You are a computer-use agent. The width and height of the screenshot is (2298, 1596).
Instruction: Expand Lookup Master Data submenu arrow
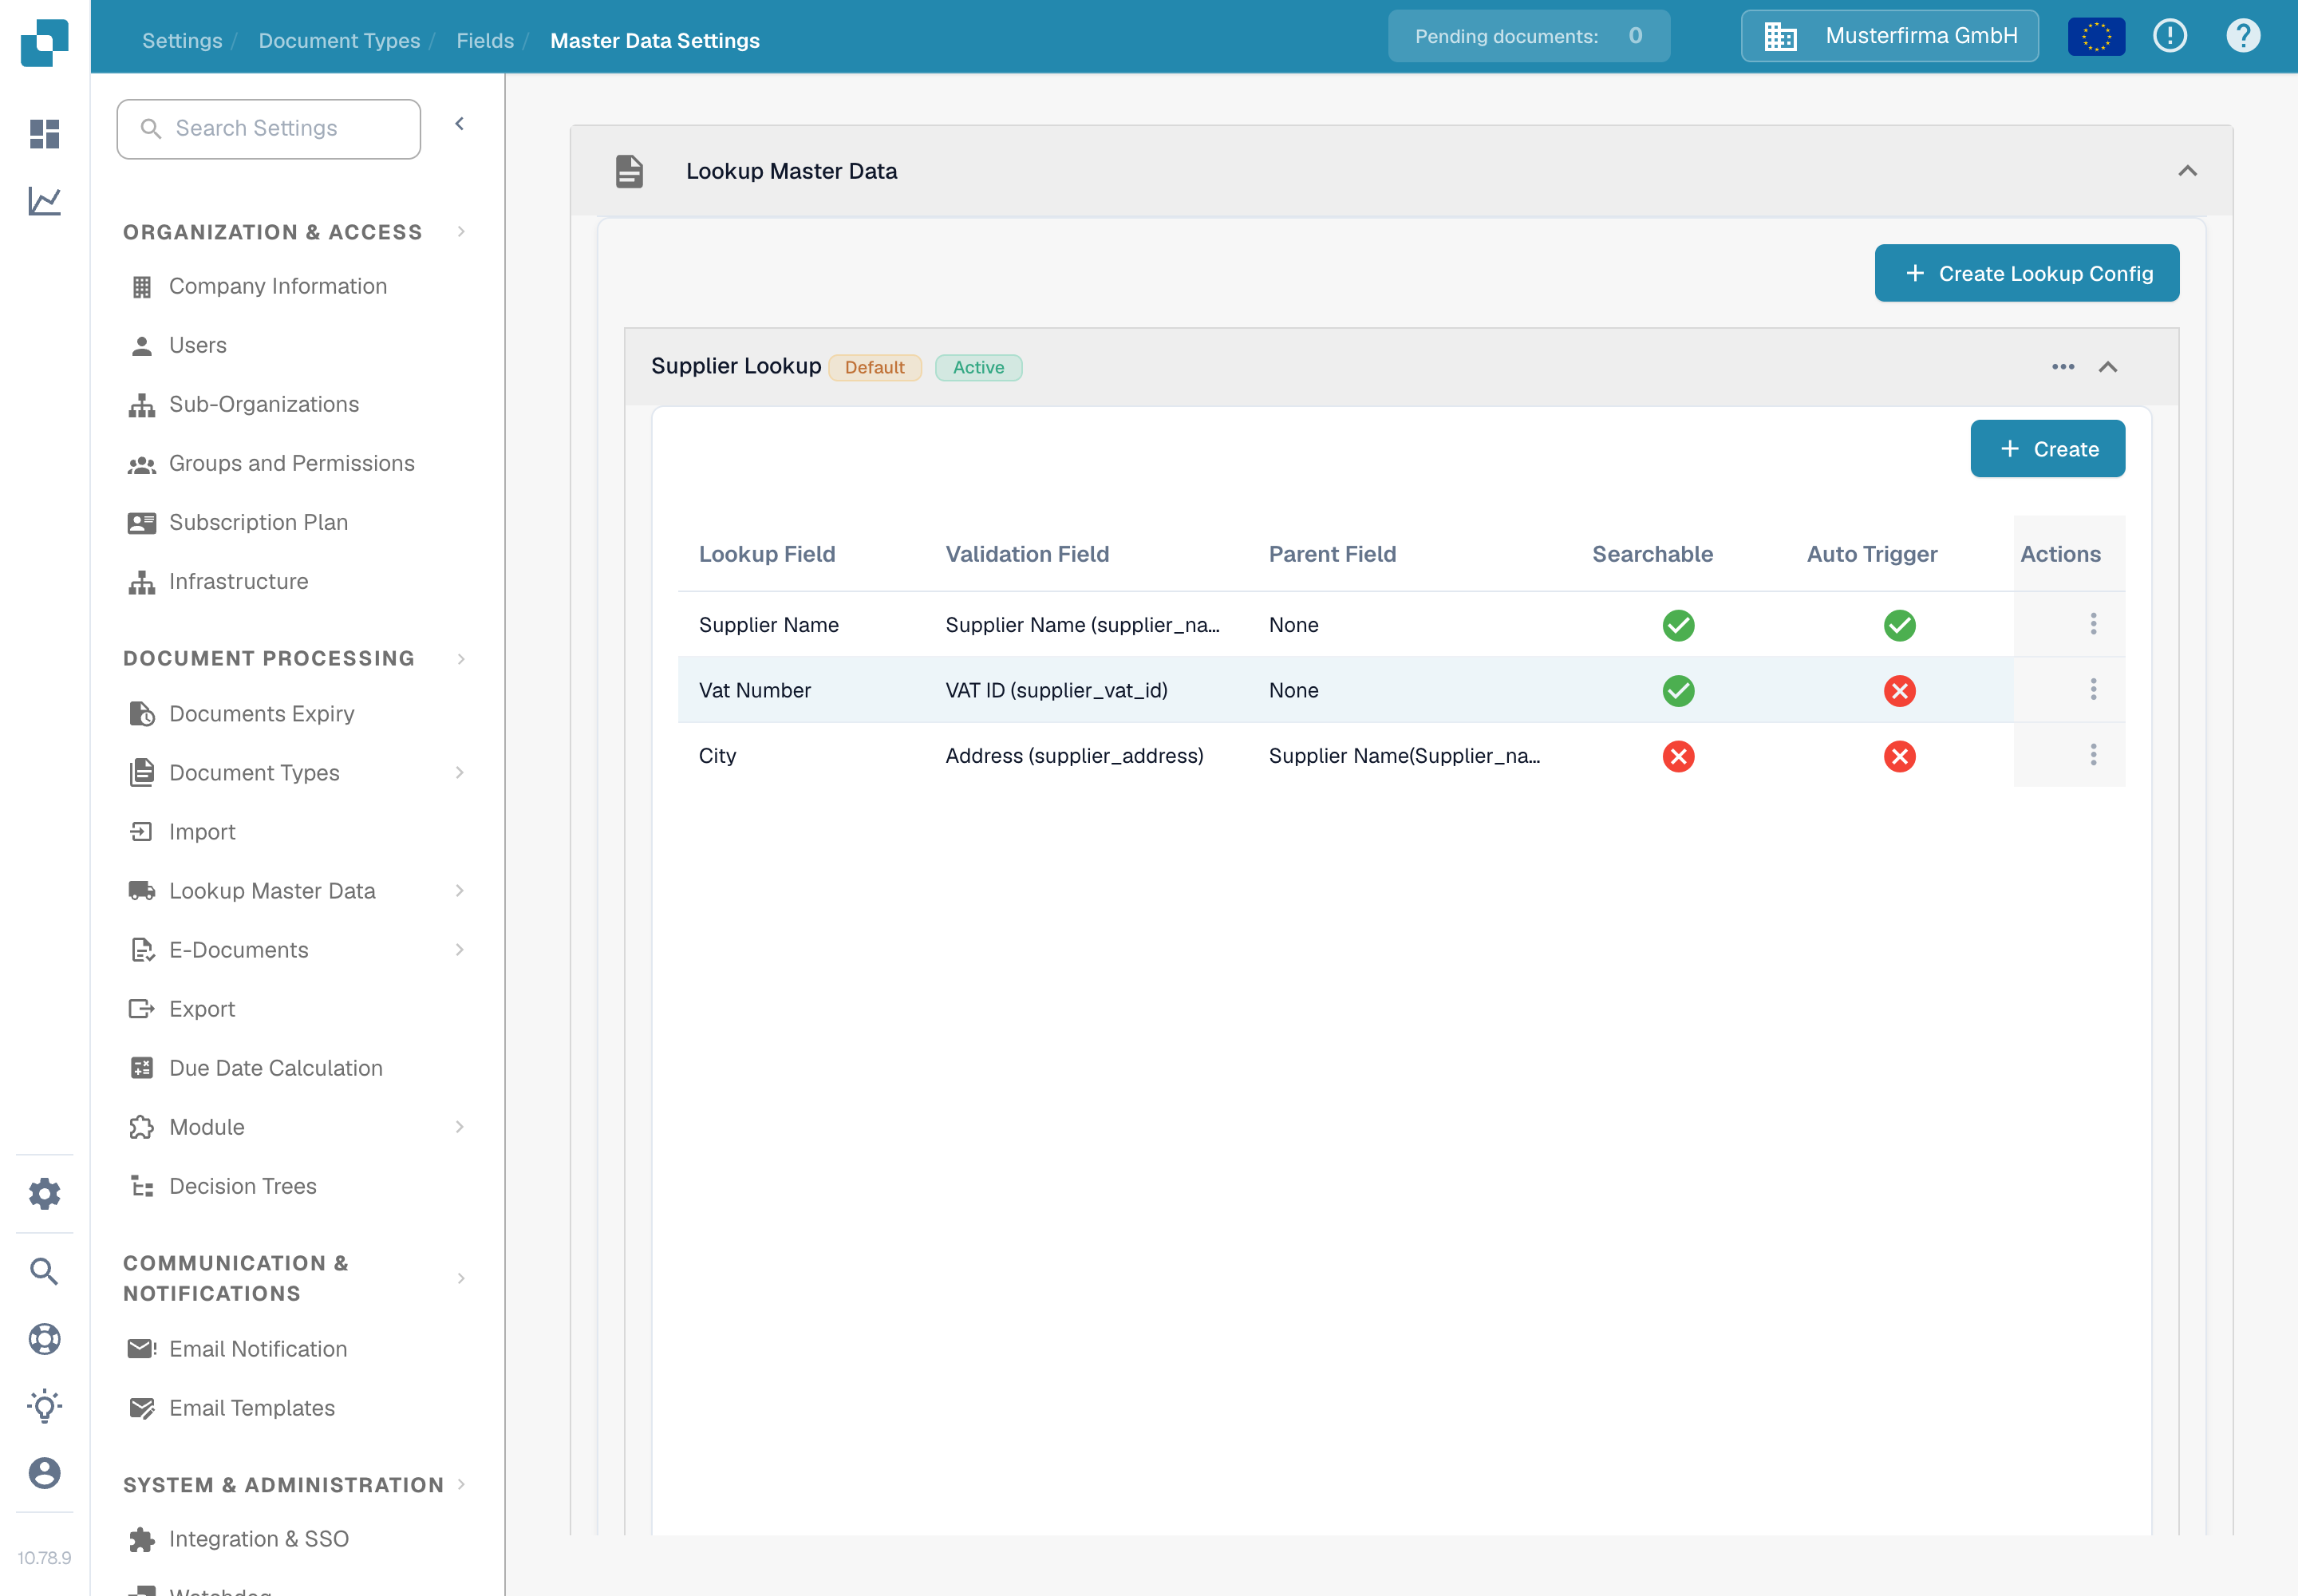(x=459, y=890)
